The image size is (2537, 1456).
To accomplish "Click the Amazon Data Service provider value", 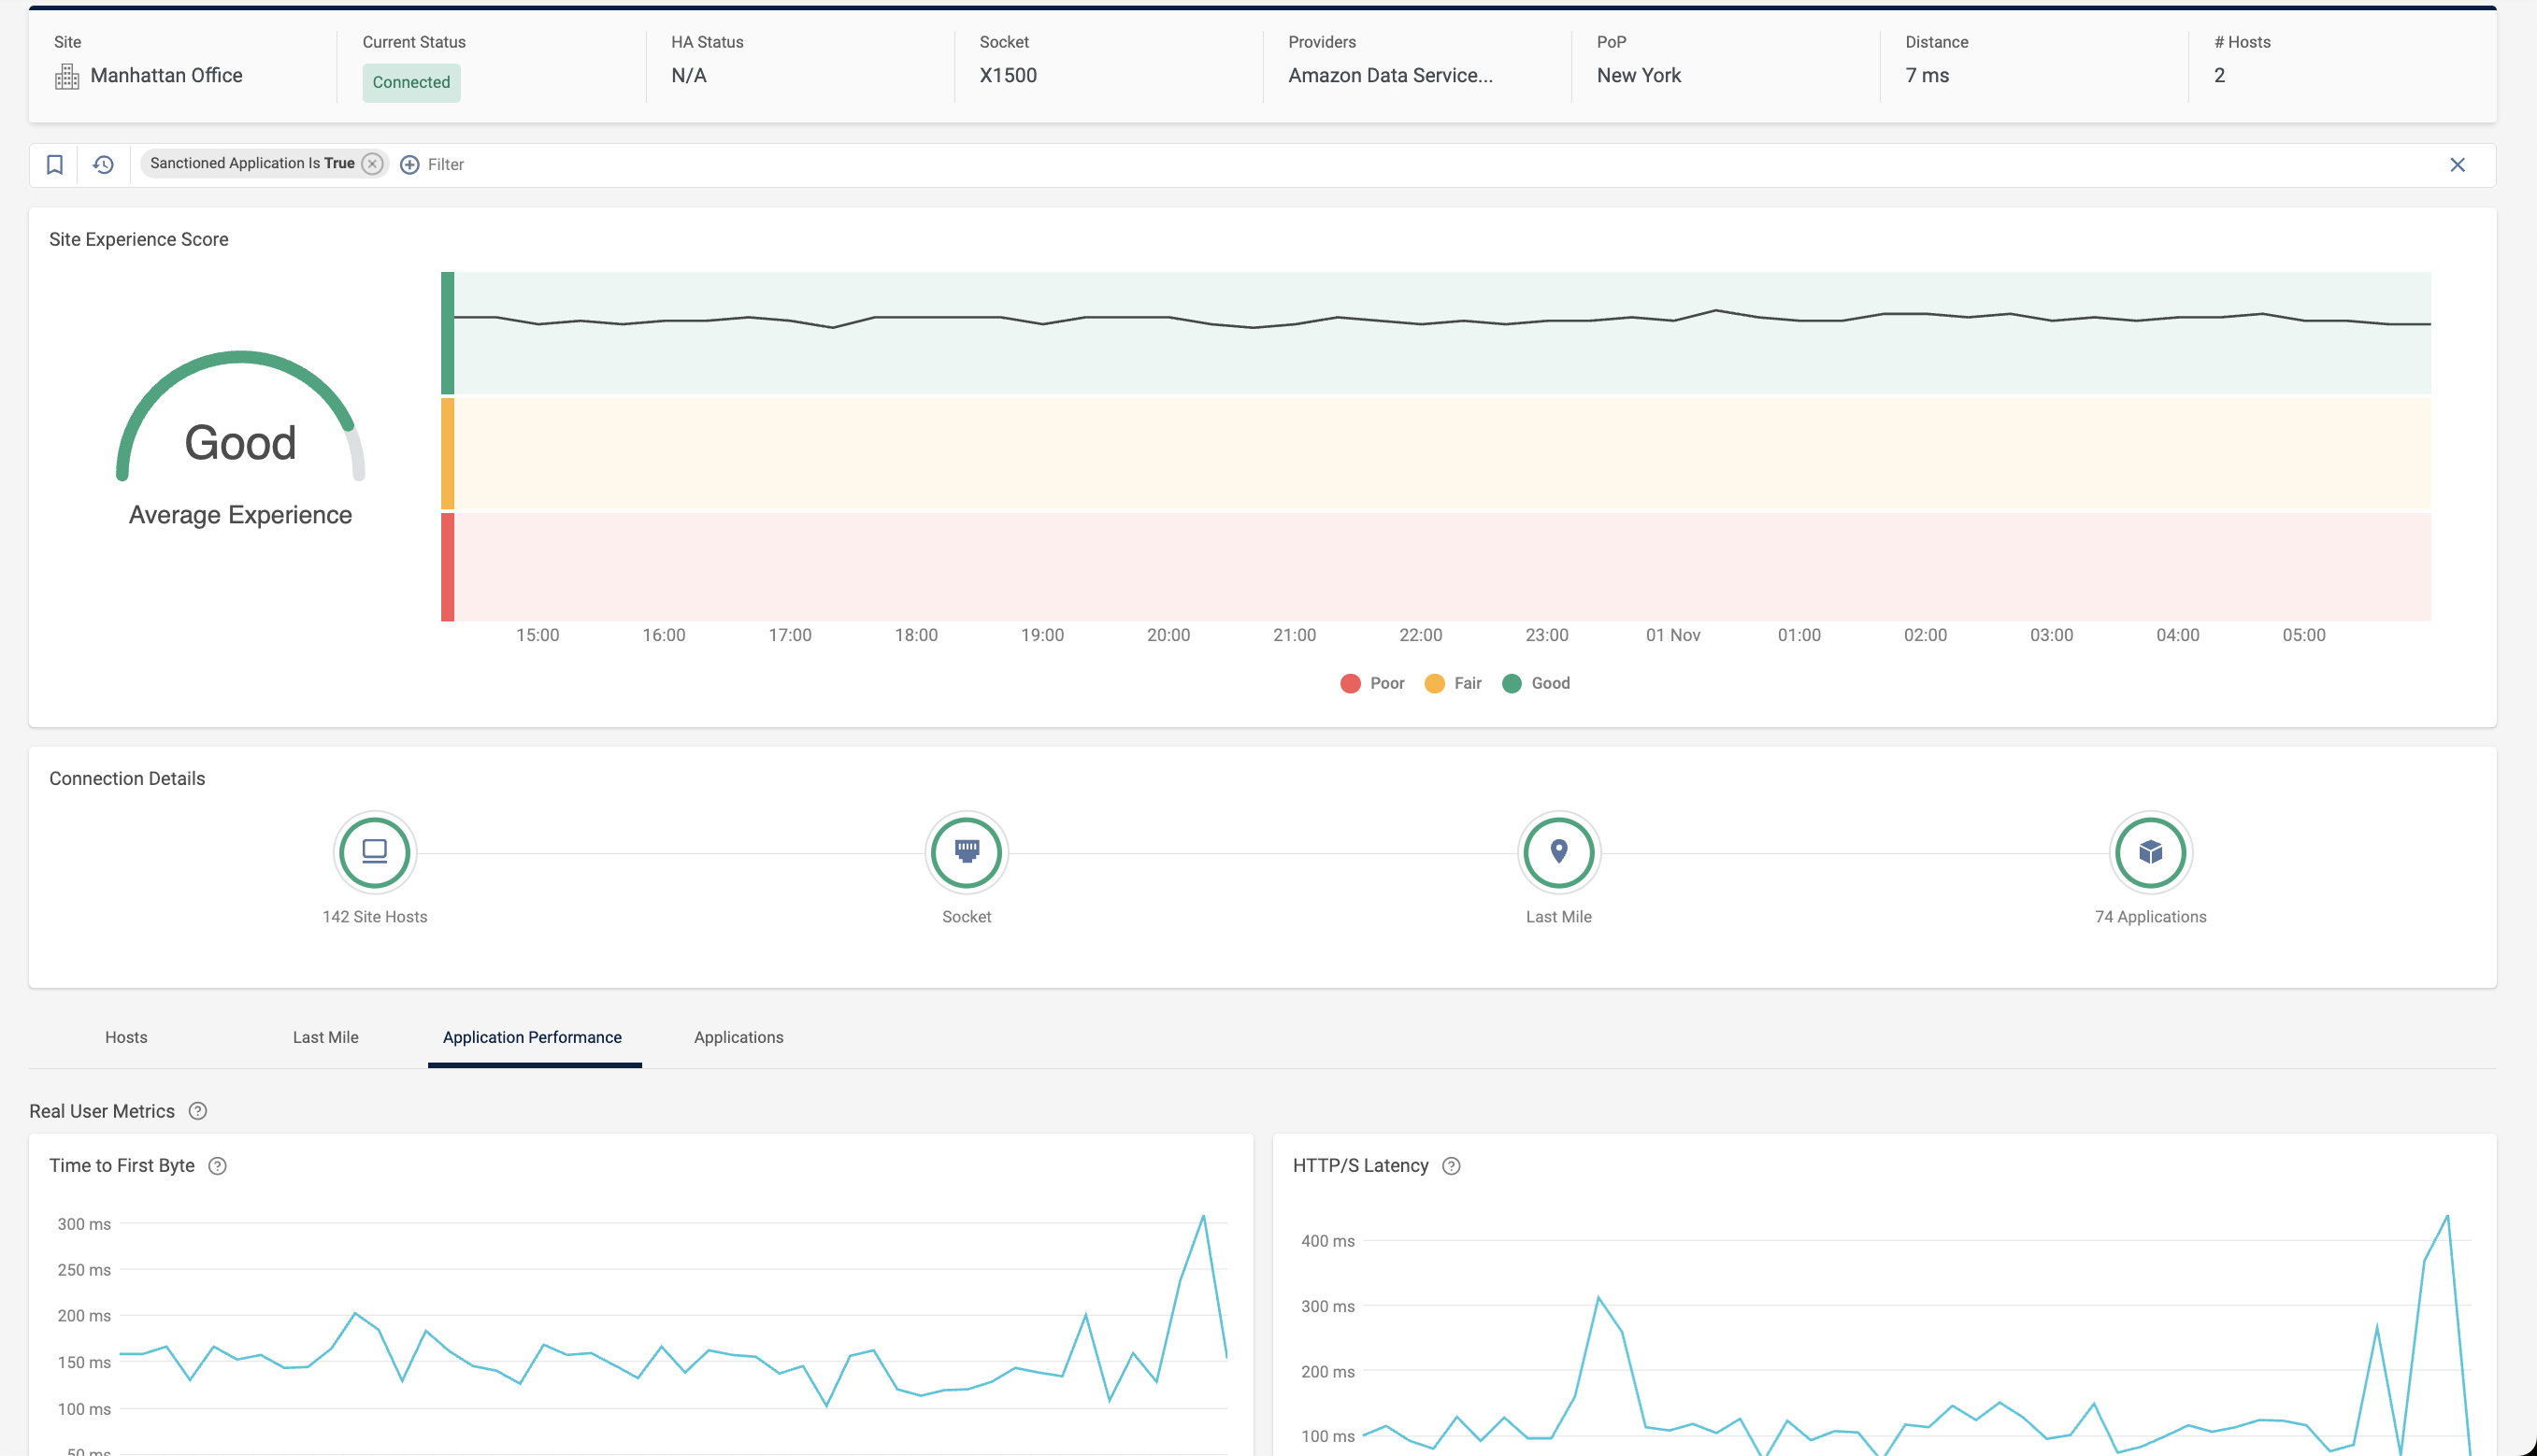I will (1390, 76).
